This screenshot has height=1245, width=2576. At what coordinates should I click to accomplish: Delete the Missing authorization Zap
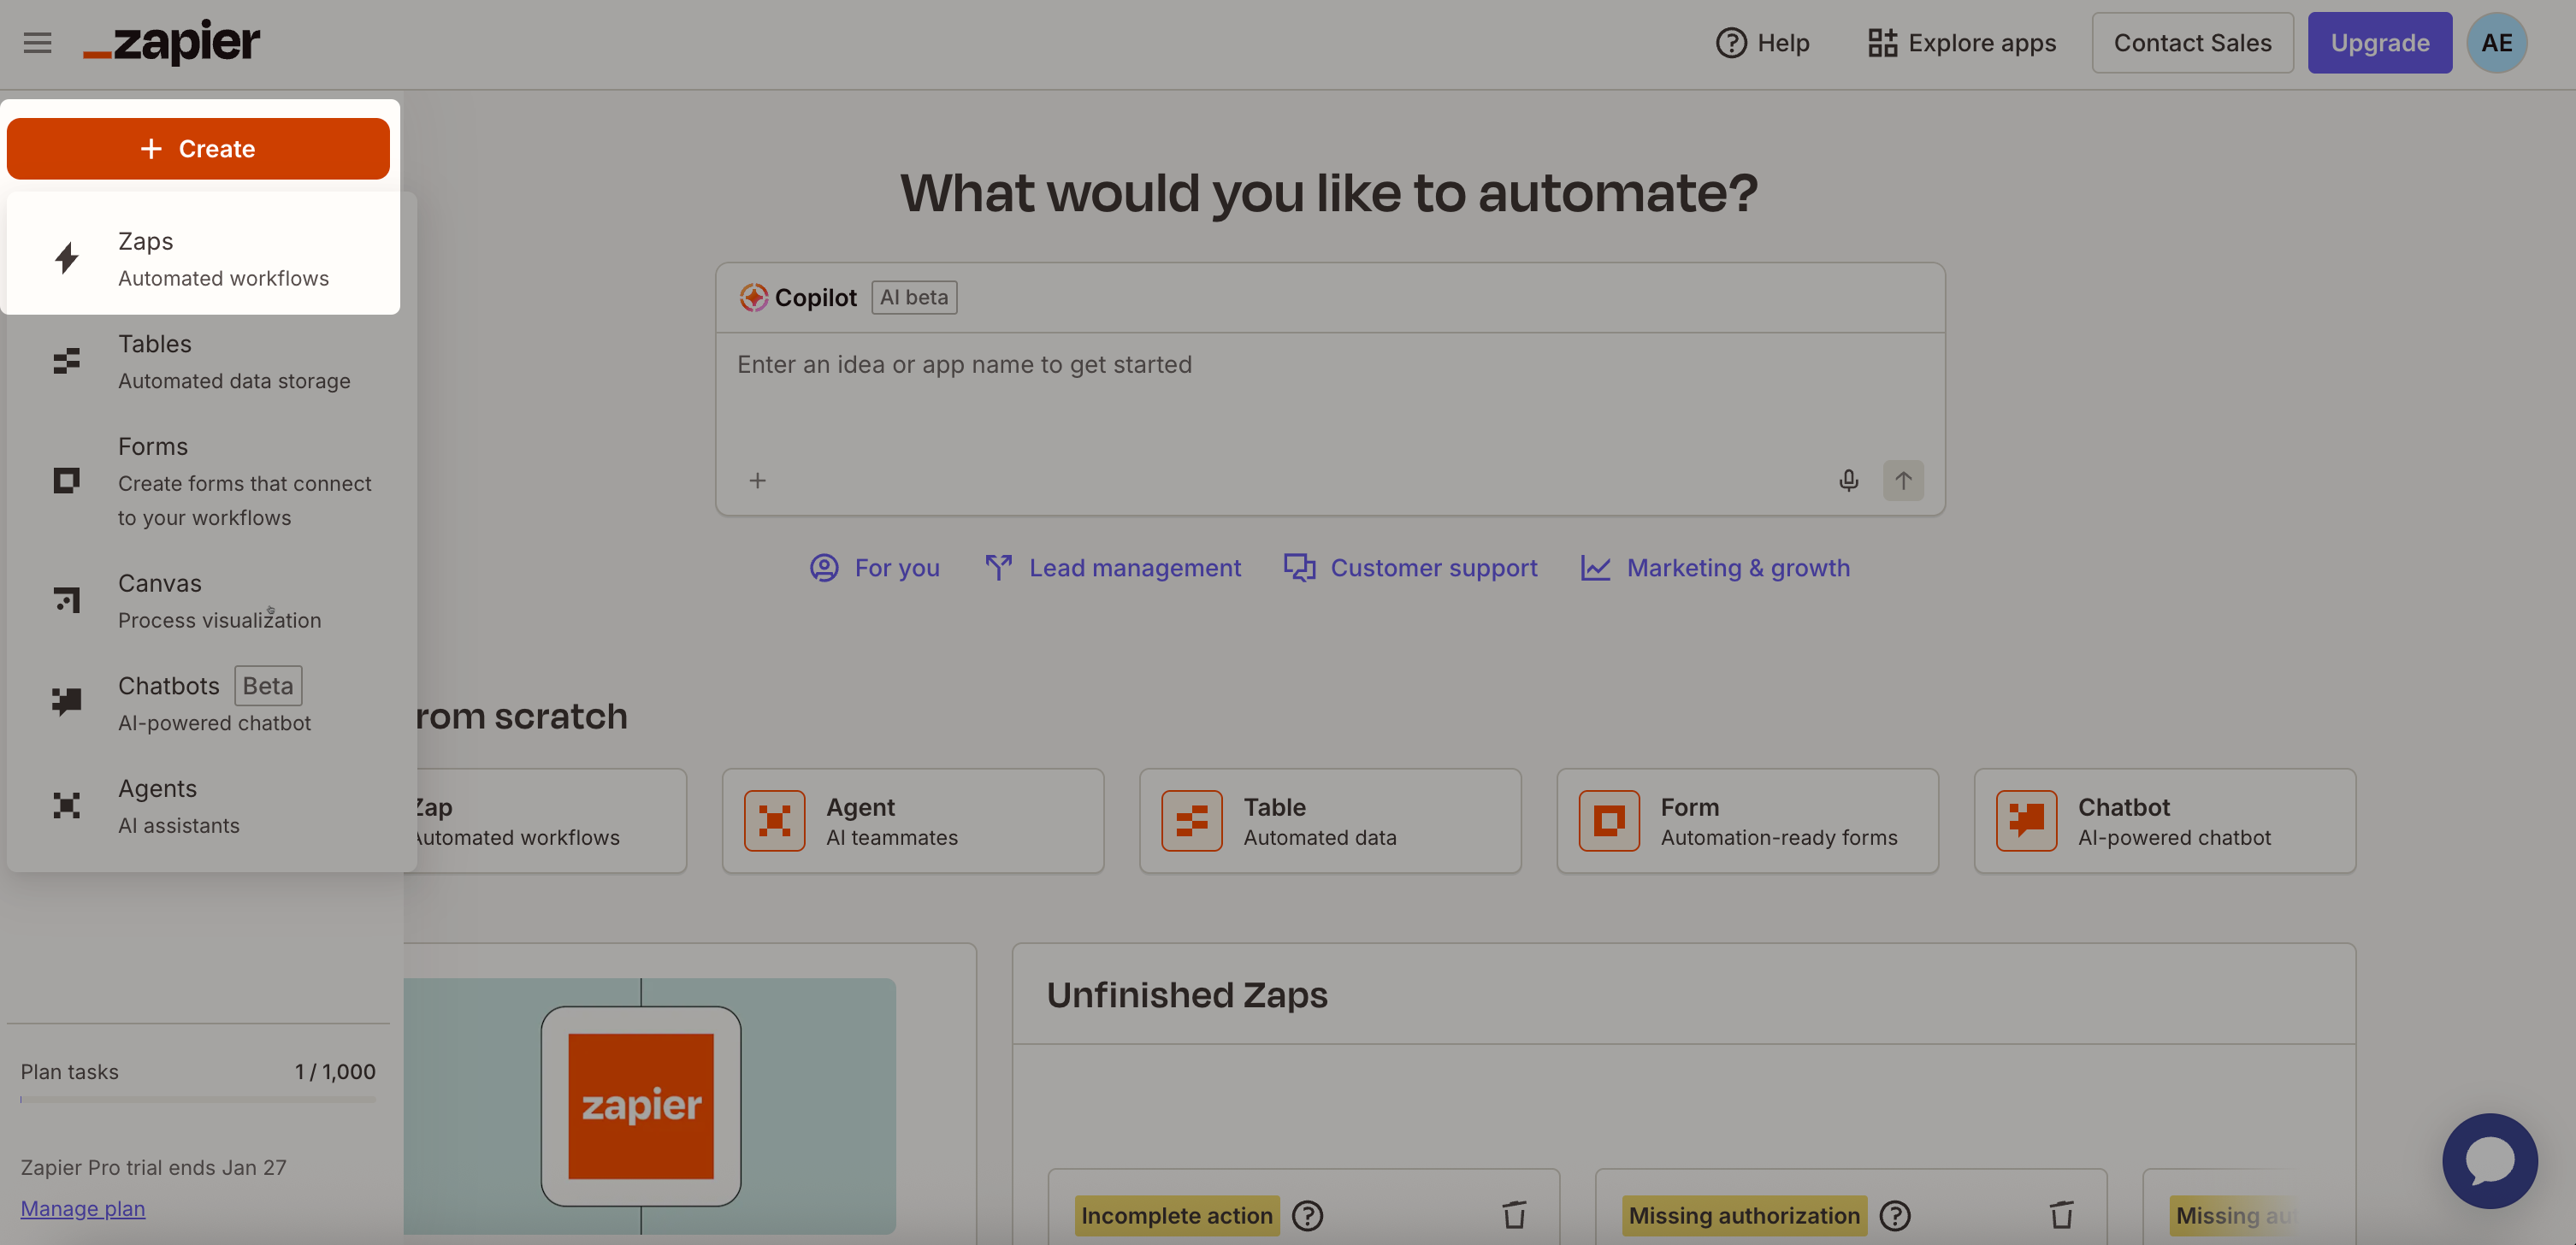point(2061,1215)
